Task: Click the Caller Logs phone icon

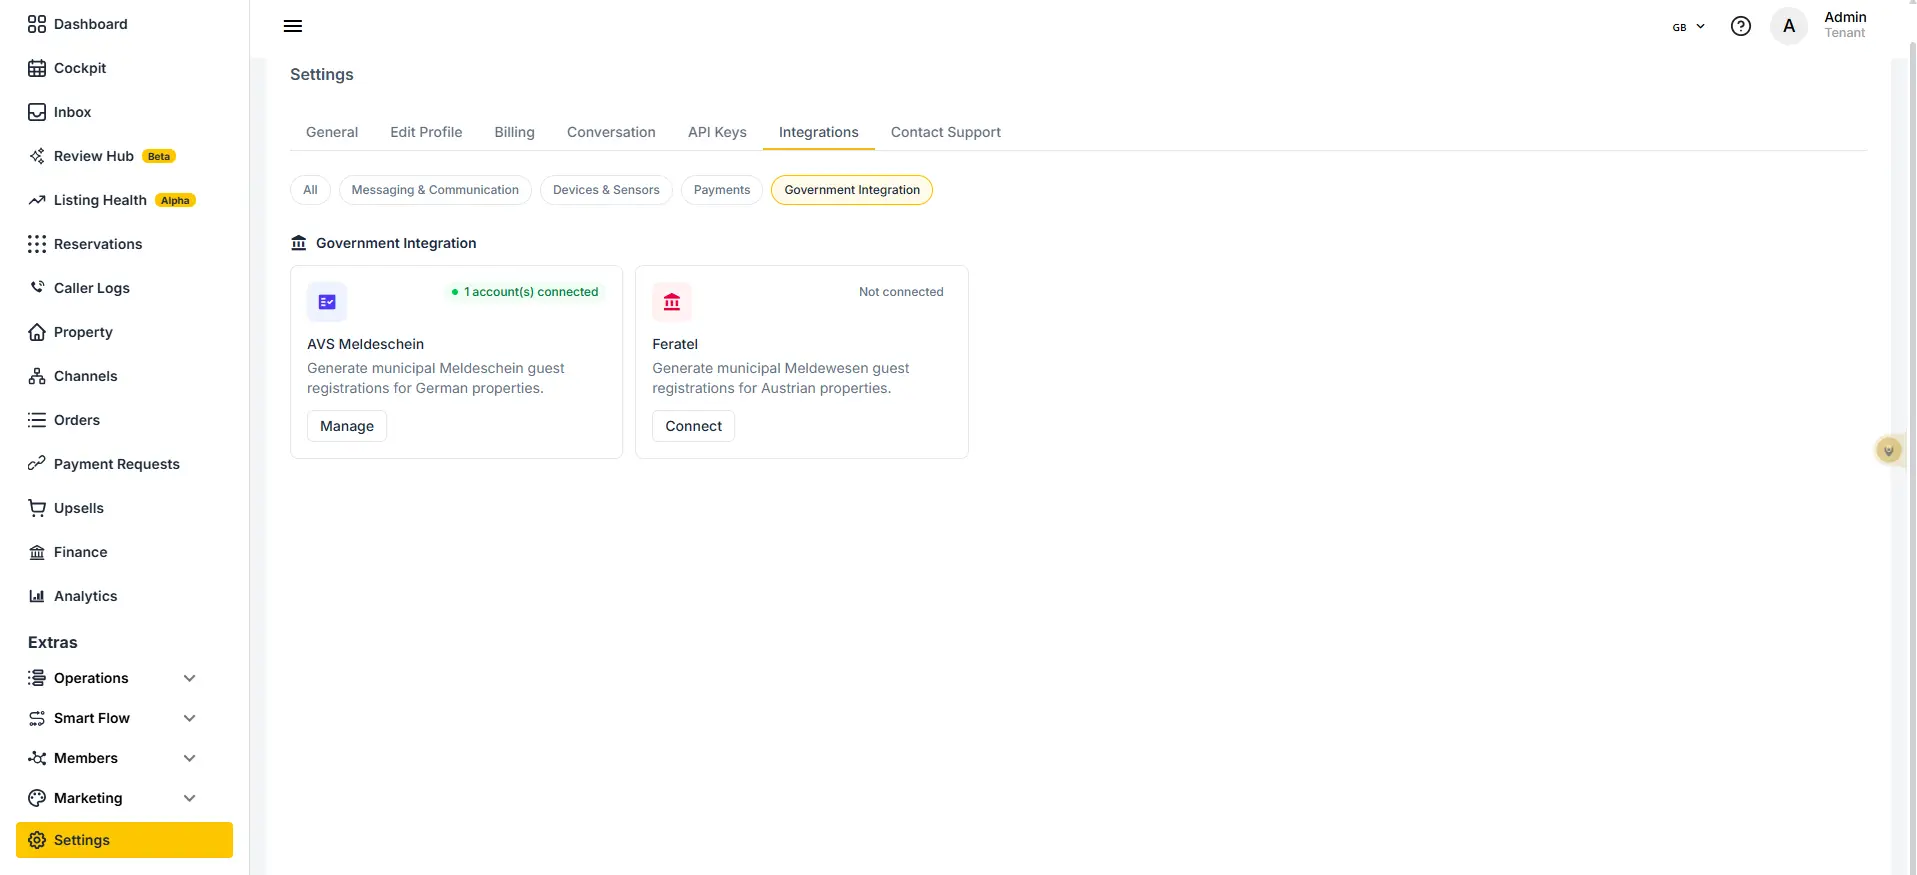Action: (x=37, y=288)
